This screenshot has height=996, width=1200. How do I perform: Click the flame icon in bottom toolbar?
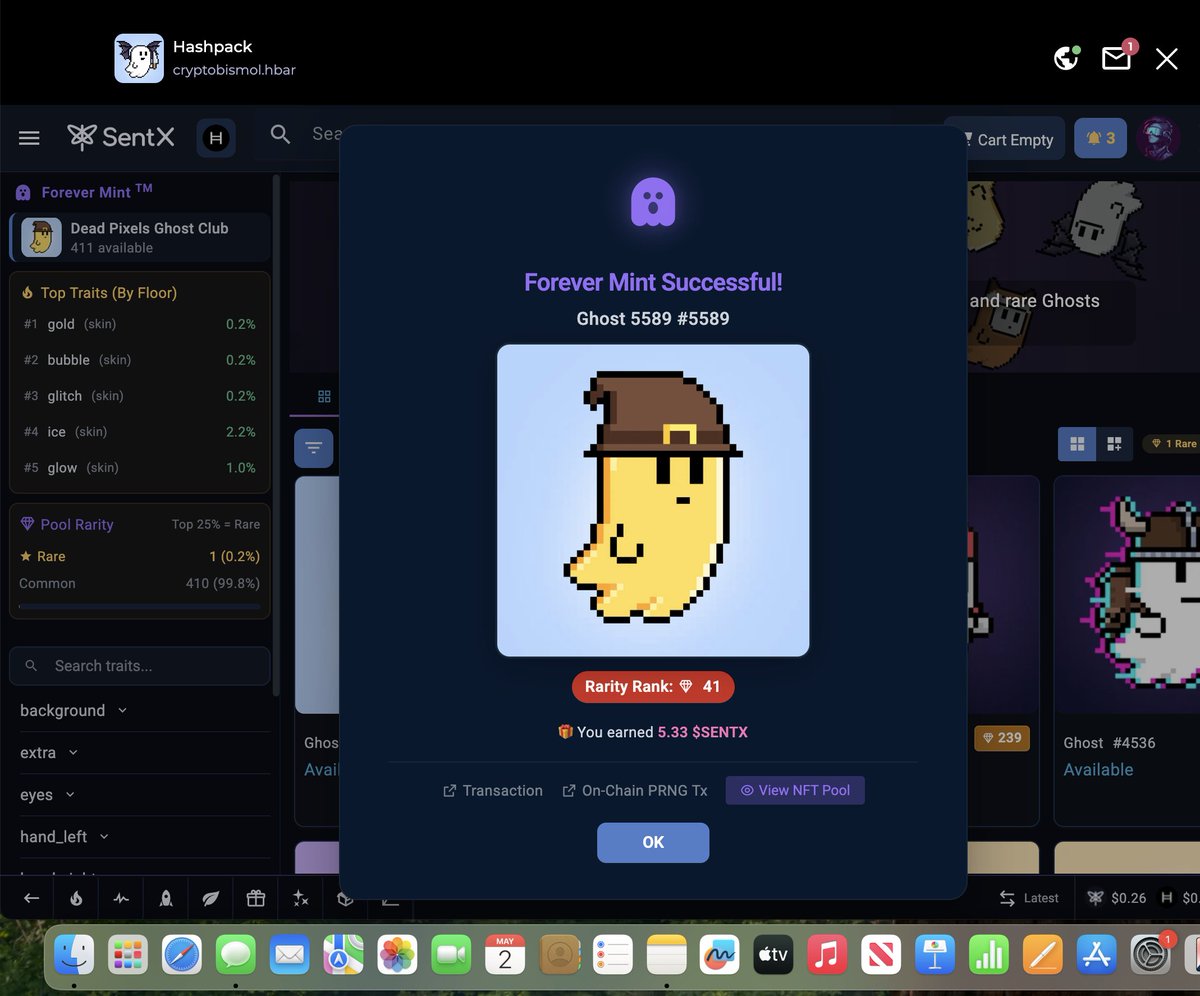pos(76,898)
